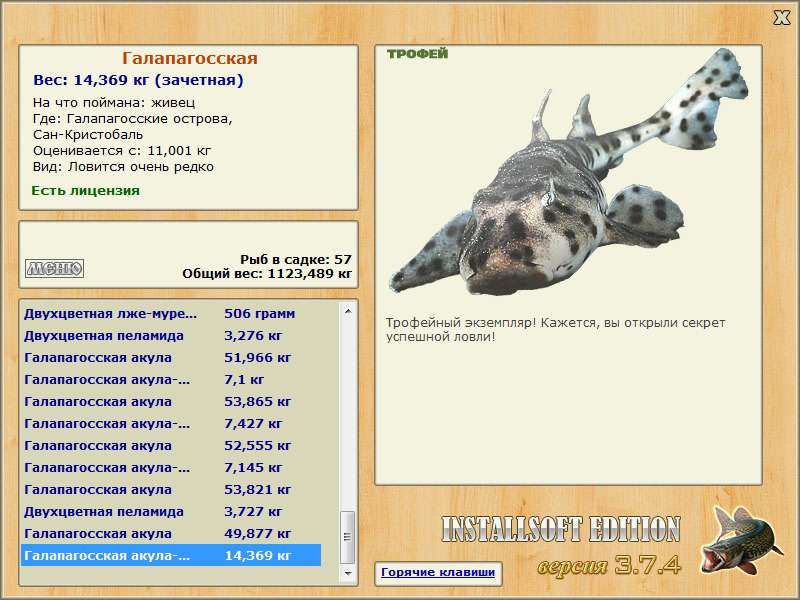Click the trophy shark picture
Viewport: 800px width, 600px height.
pyautogui.click(x=569, y=172)
